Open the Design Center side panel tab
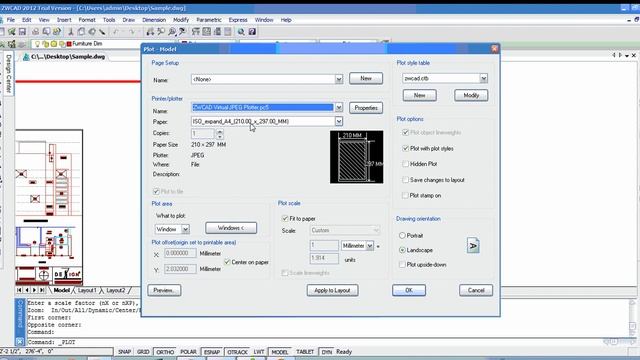Image resolution: width=640 pixels, height=360 pixels. (x=9, y=73)
